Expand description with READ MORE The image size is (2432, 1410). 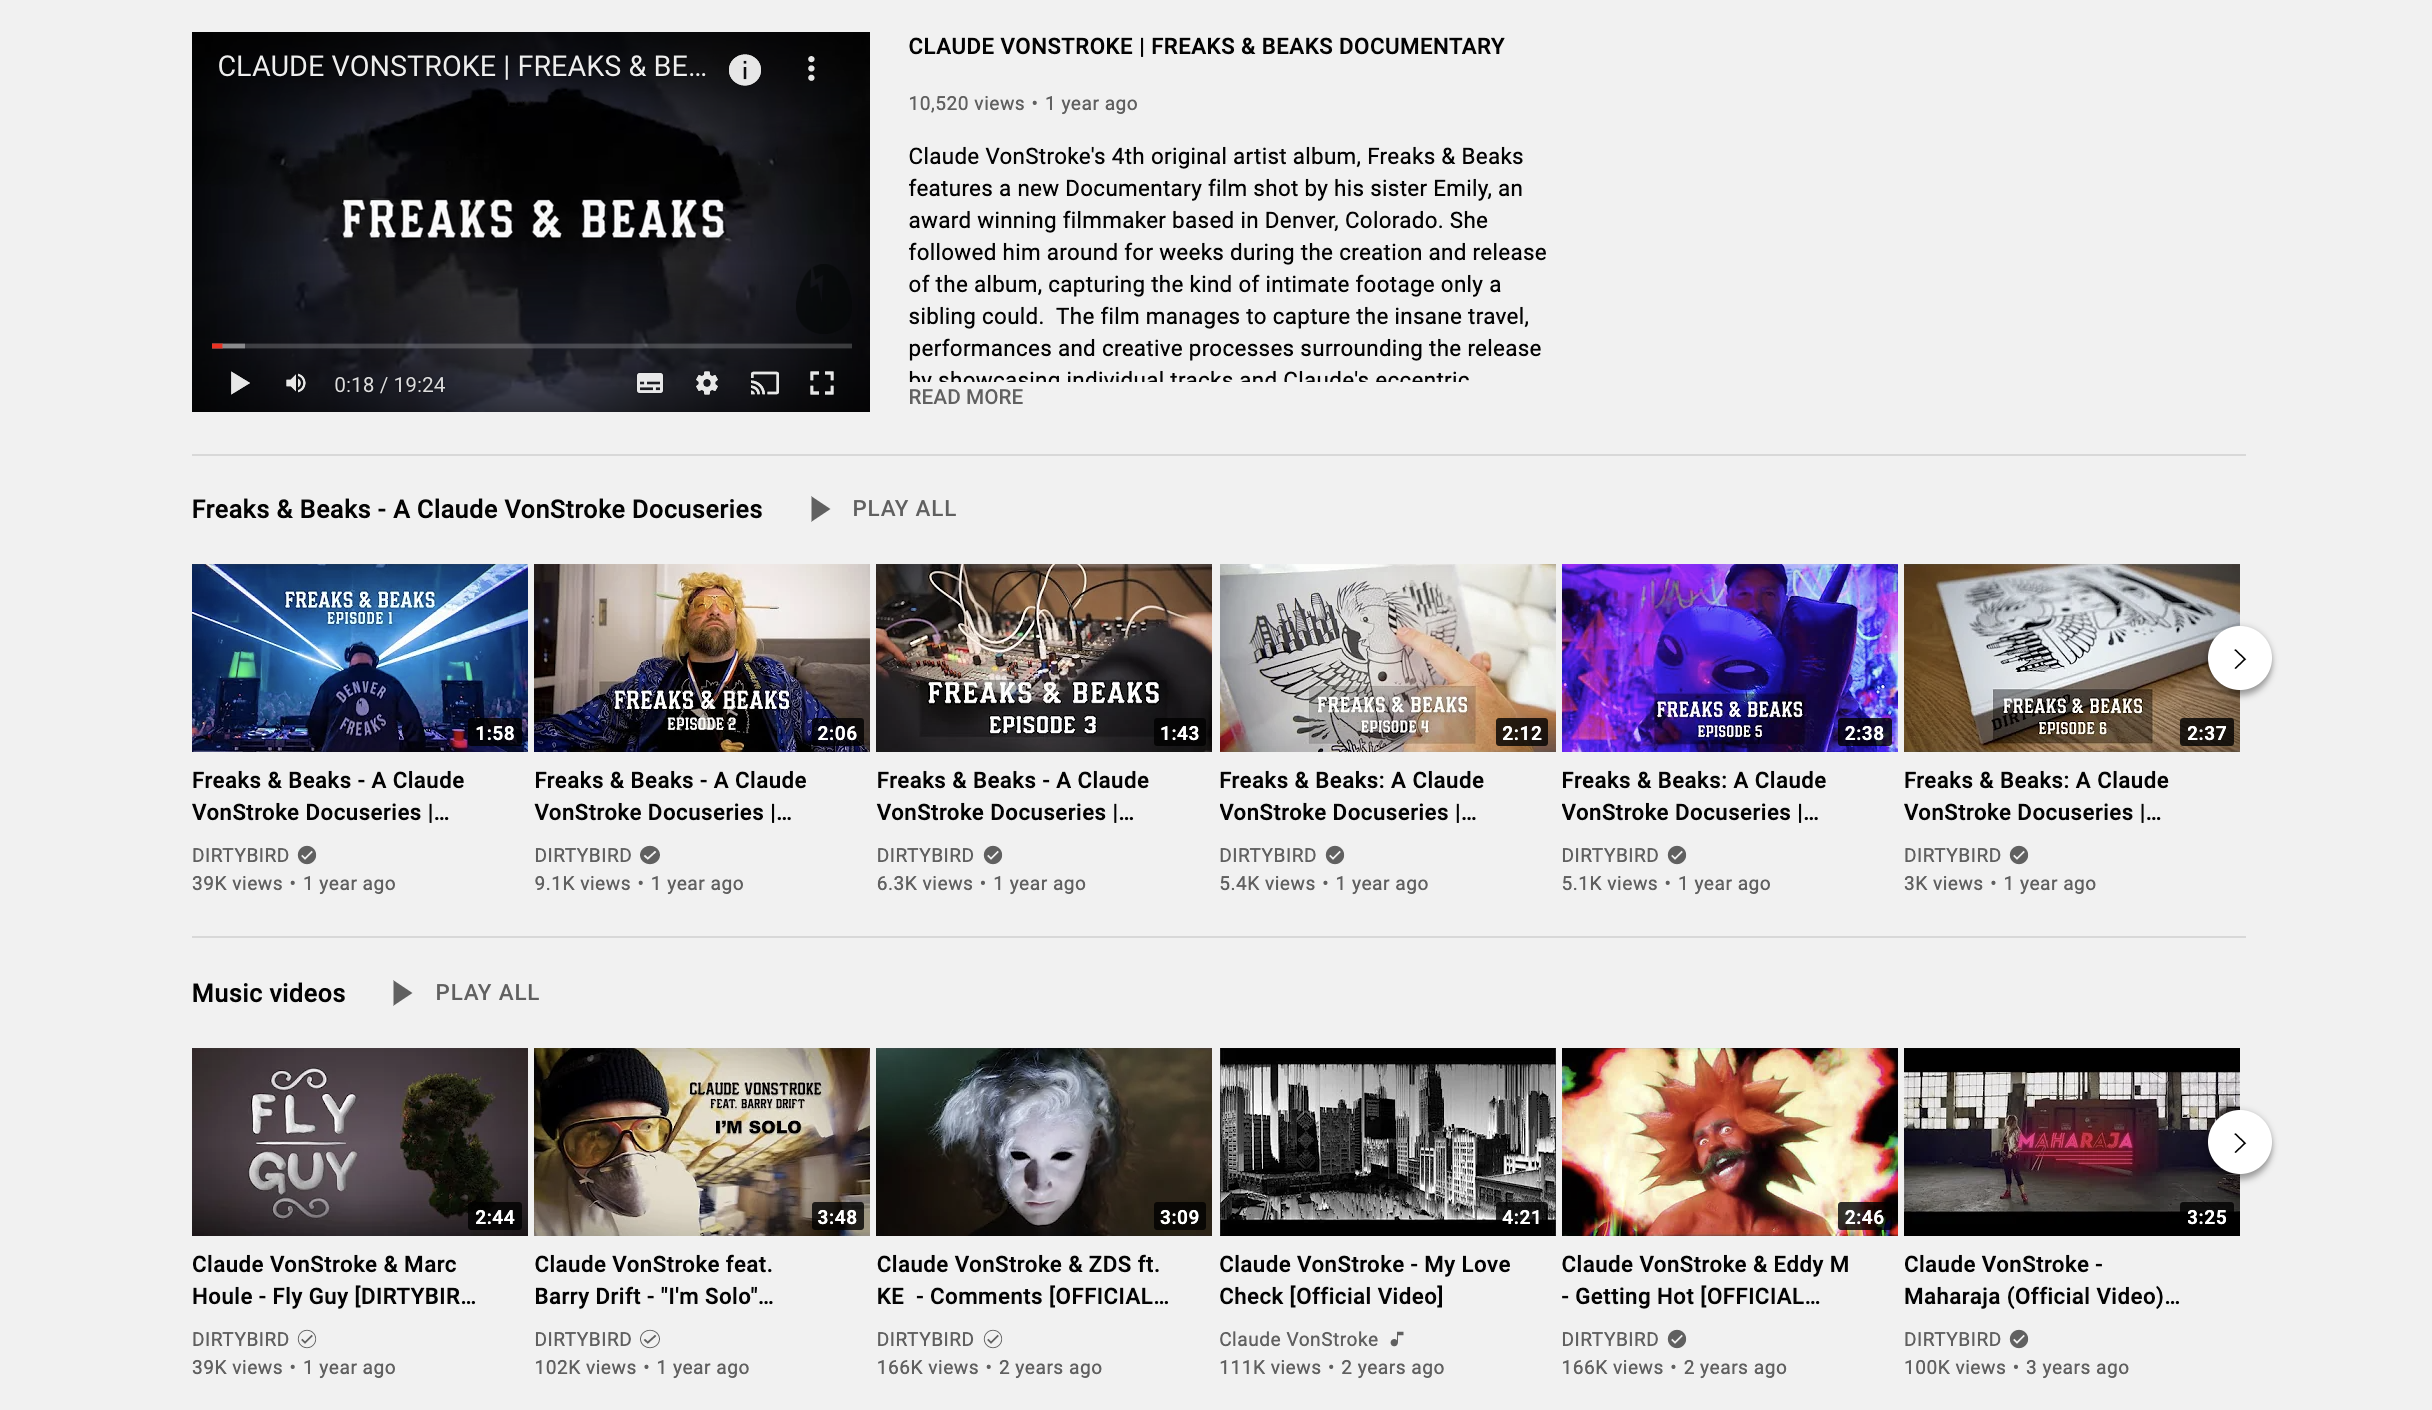coord(965,397)
